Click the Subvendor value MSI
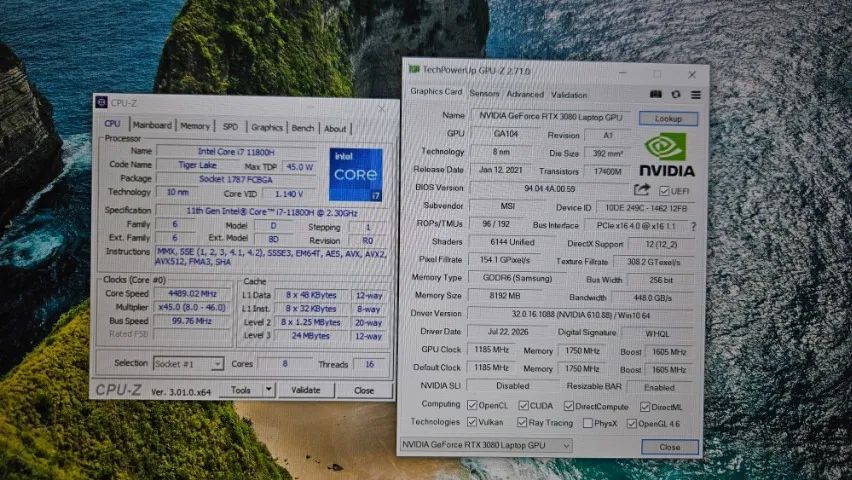This screenshot has height=480, width=852. click(x=508, y=206)
